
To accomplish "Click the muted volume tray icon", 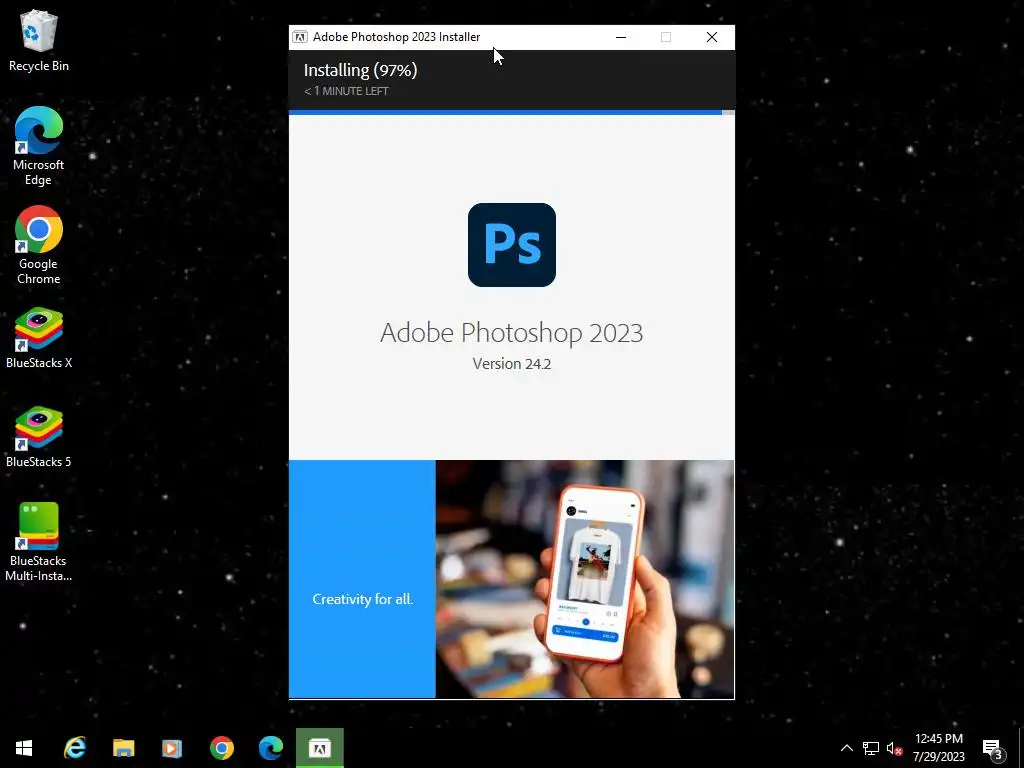I will click(x=894, y=748).
